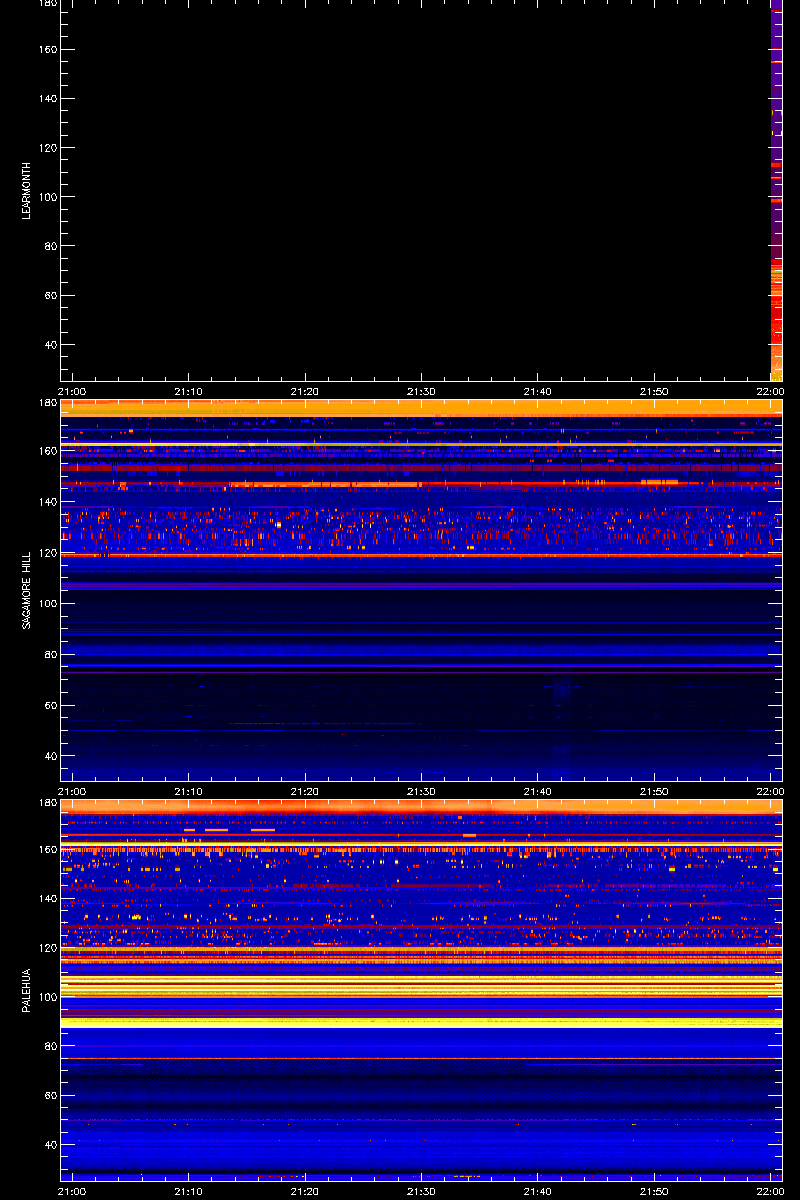Click 21:30 time label below Palehua panel
This screenshot has width=800, height=1200.
click(x=421, y=1192)
